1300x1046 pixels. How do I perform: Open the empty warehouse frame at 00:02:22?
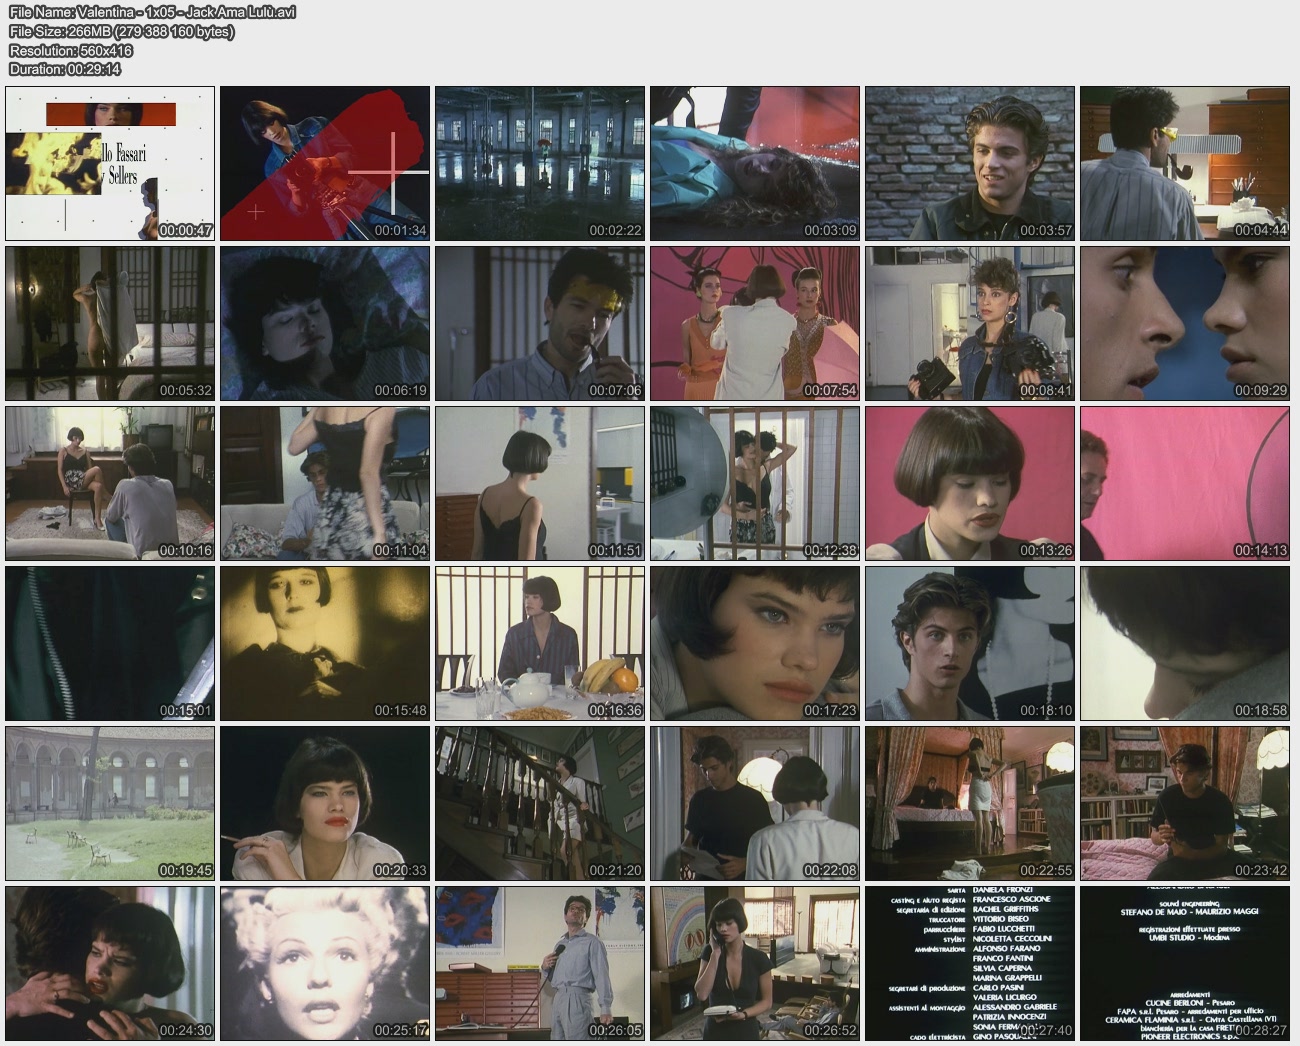pyautogui.click(x=540, y=163)
